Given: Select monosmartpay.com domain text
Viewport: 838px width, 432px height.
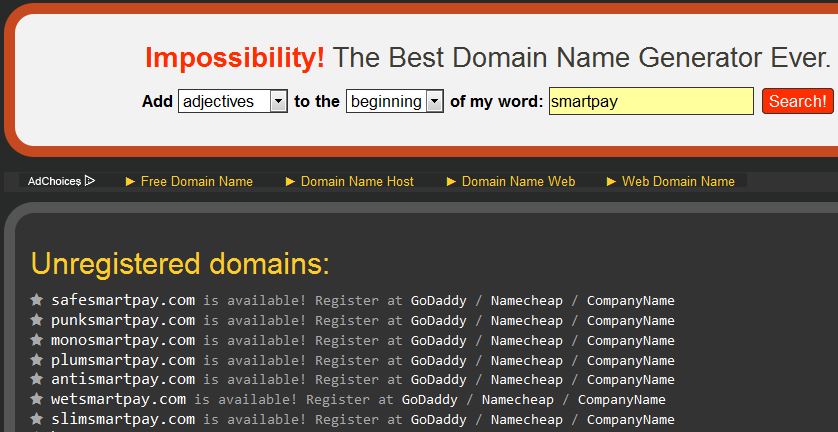Looking at the screenshot, I should click(x=123, y=340).
